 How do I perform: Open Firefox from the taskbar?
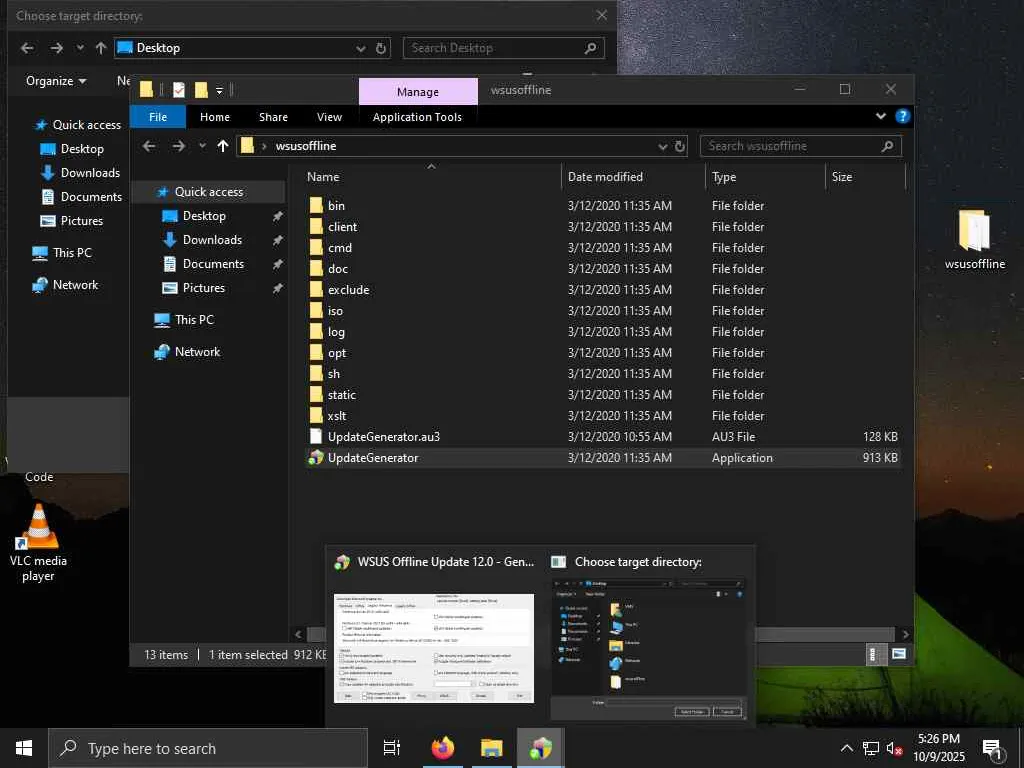pyautogui.click(x=443, y=748)
